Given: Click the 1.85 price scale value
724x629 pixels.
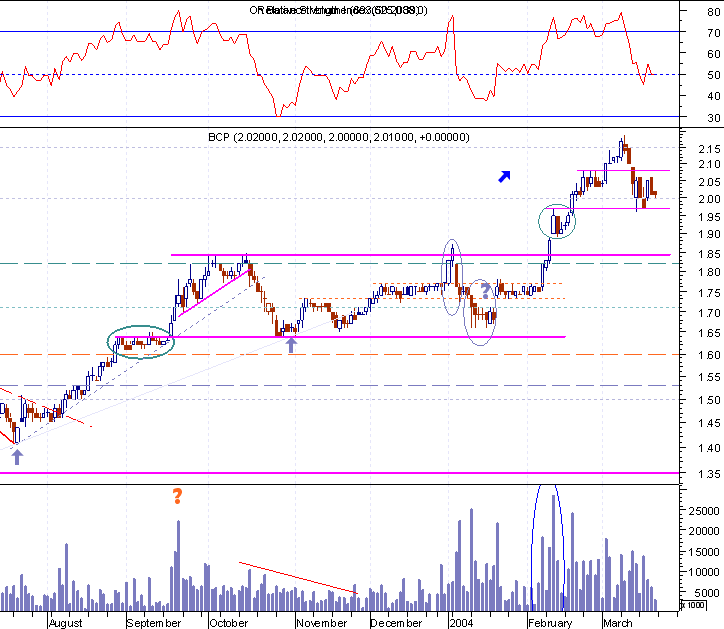Looking at the screenshot, I should click(709, 254).
